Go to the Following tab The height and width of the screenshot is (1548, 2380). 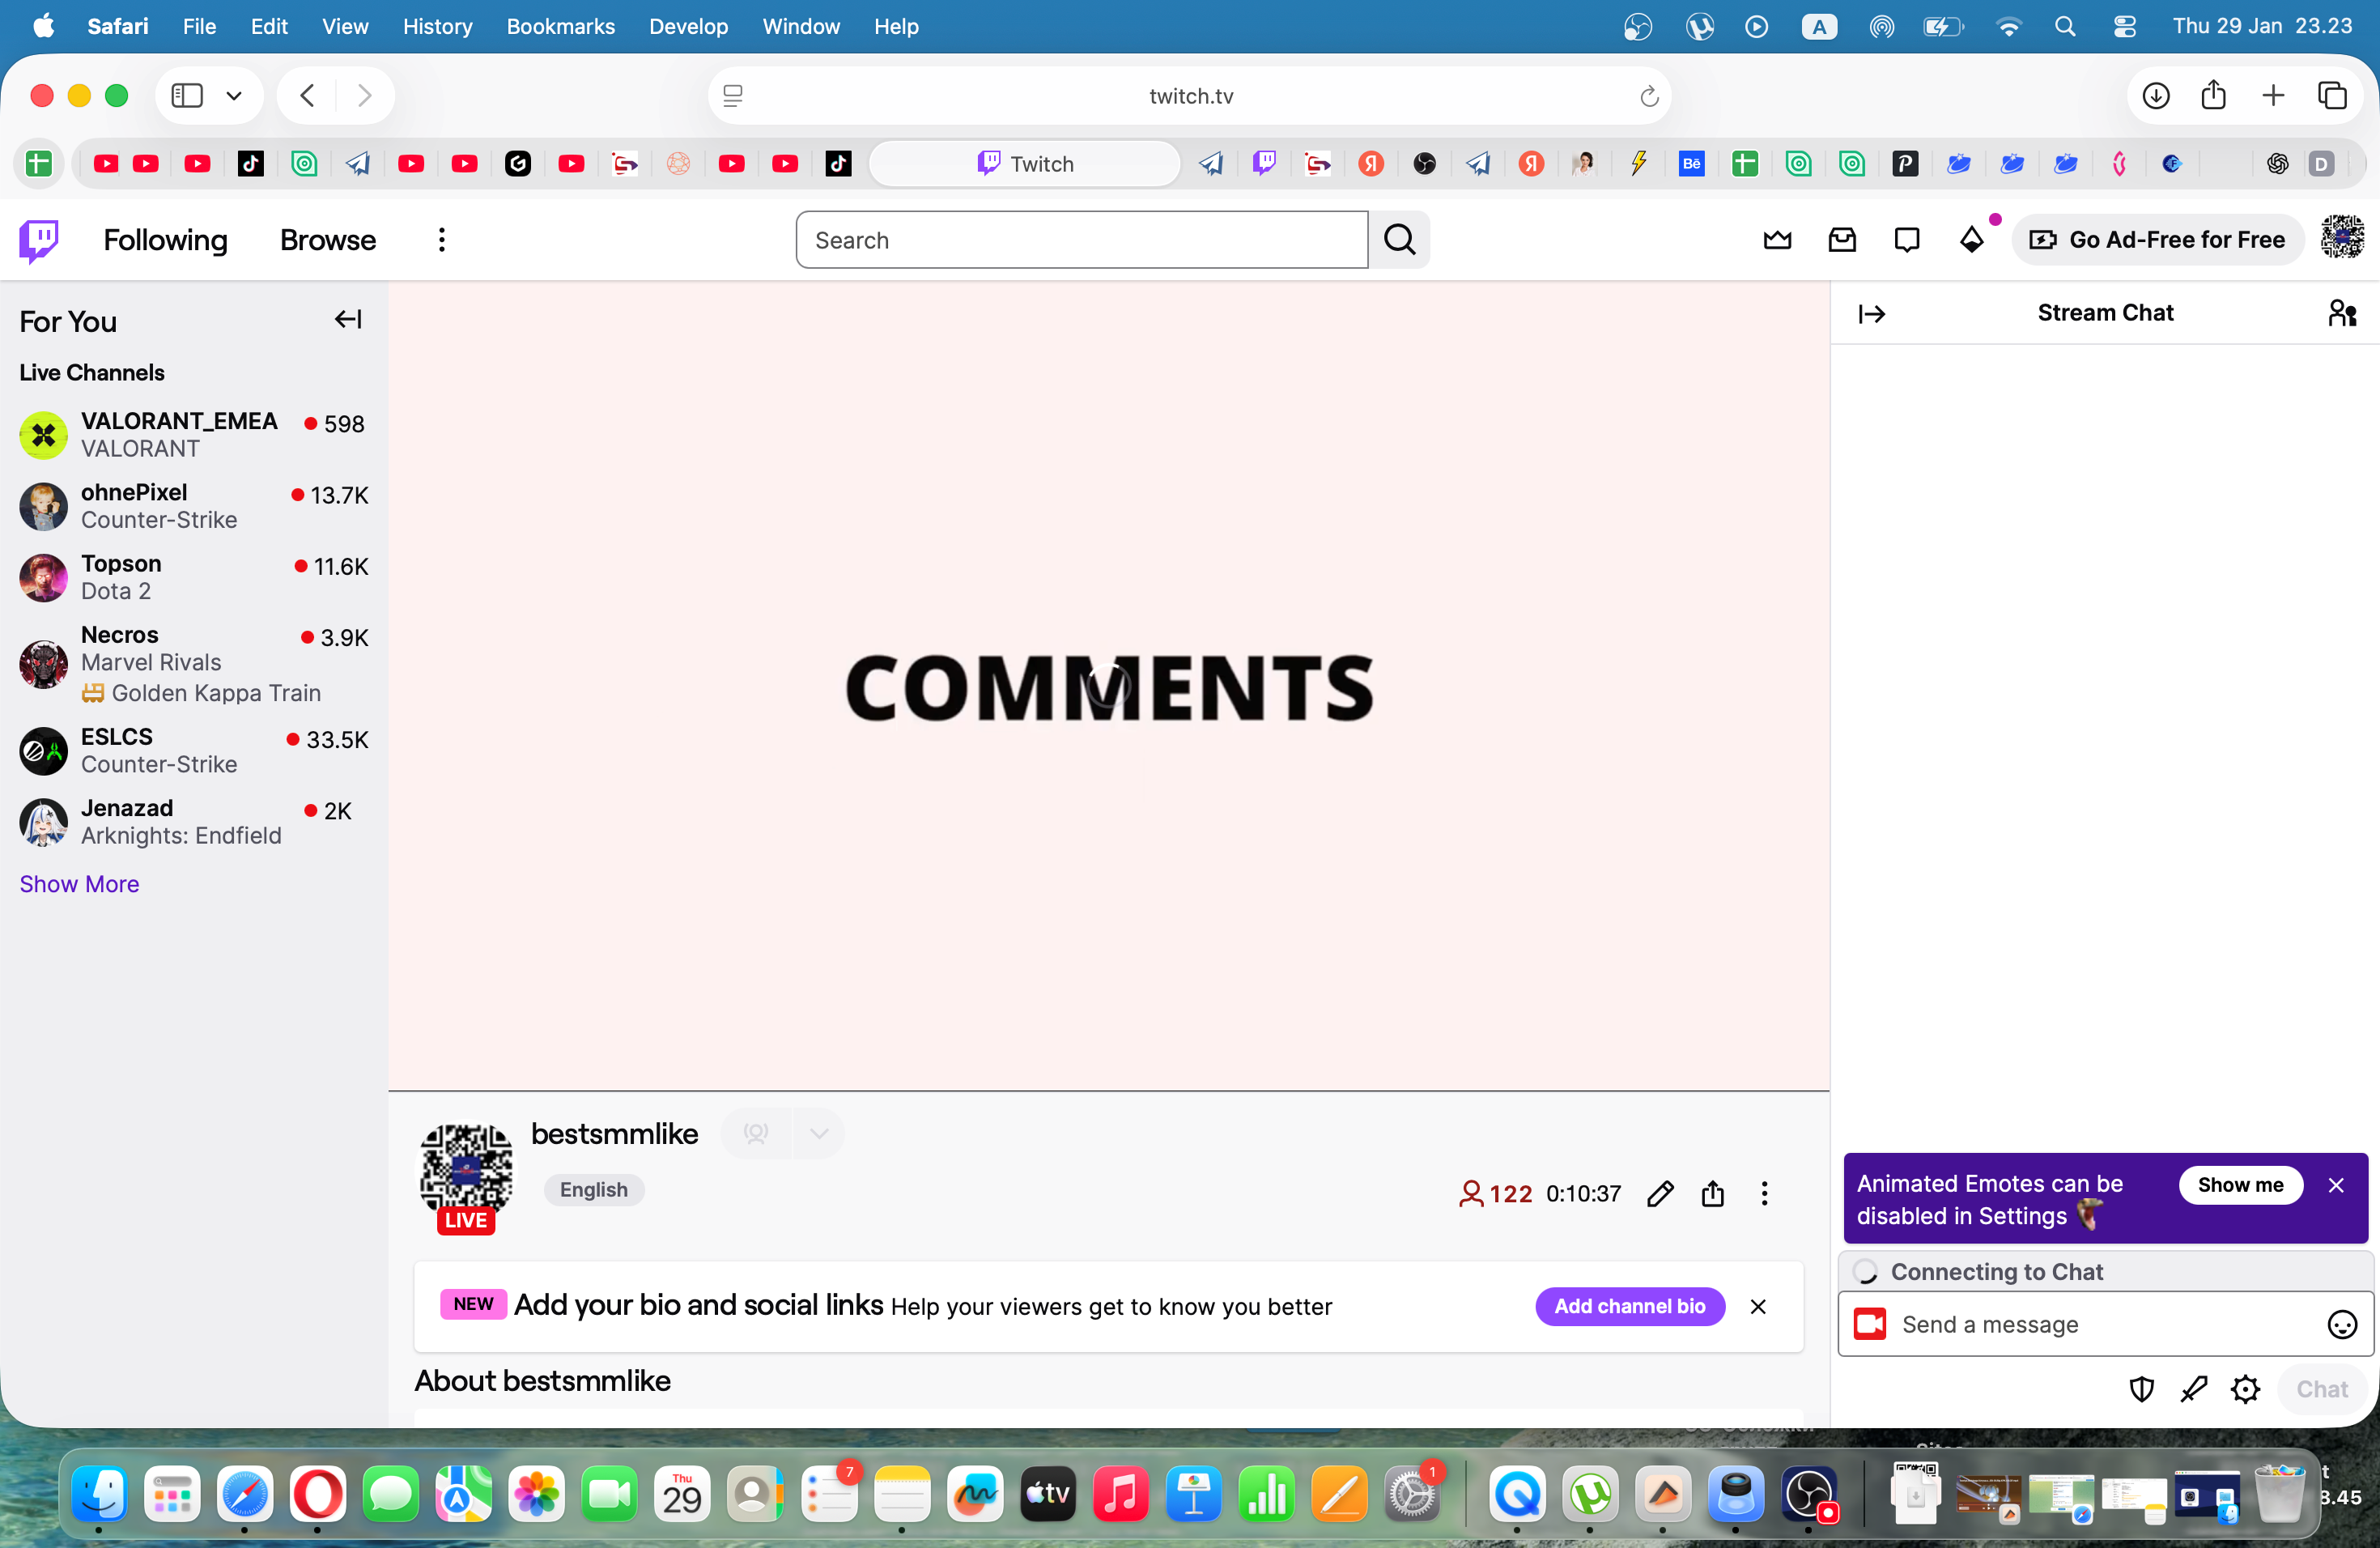point(165,240)
